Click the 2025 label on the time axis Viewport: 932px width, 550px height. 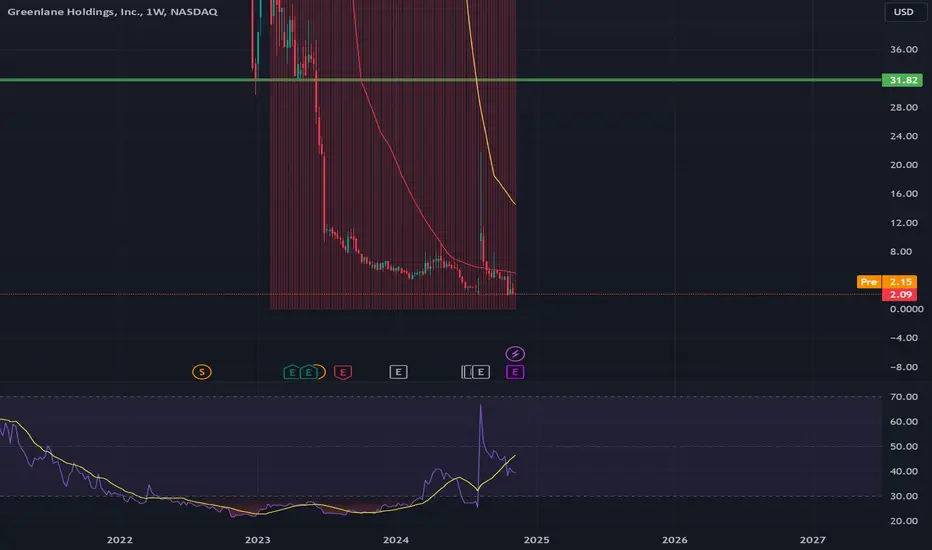pyautogui.click(x=536, y=540)
